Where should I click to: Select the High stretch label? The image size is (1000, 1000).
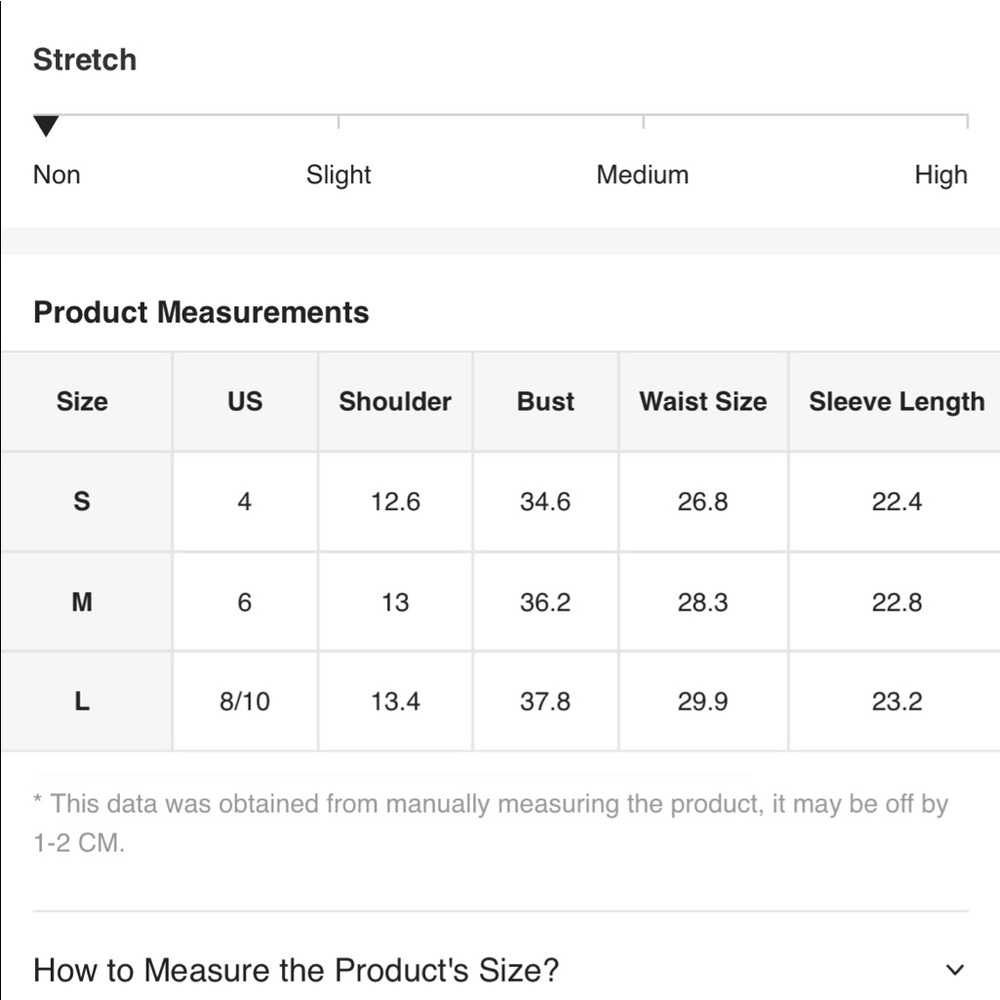(941, 175)
